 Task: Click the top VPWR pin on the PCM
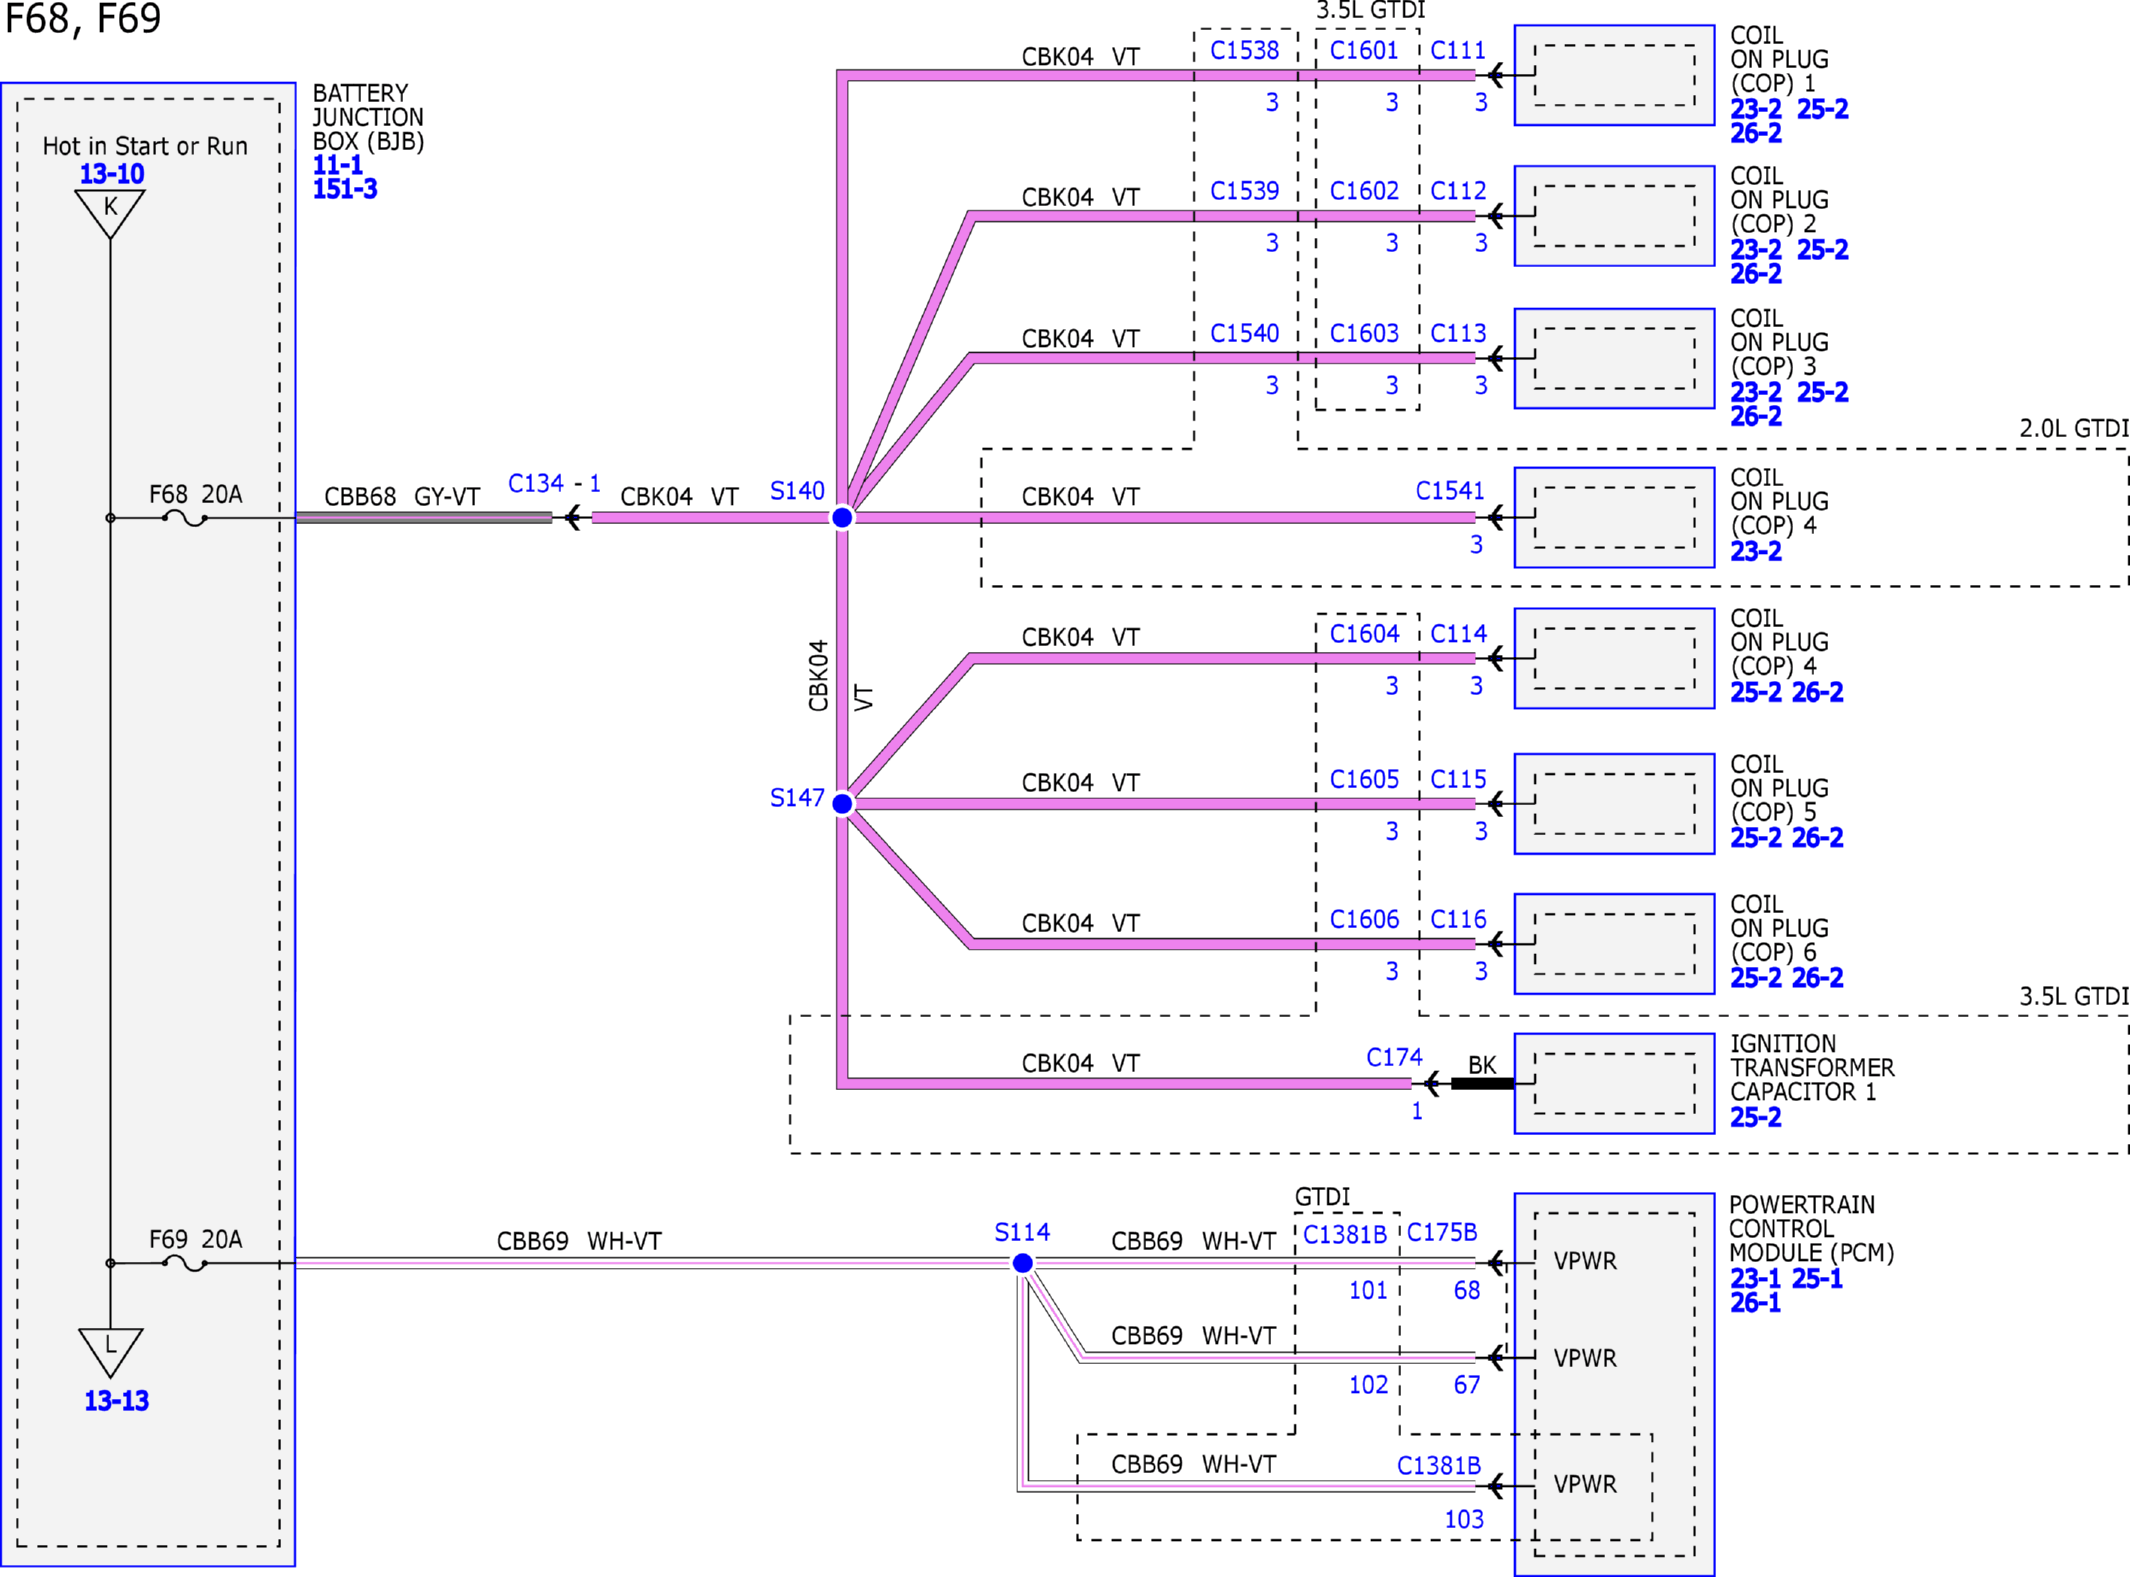tap(1584, 1261)
